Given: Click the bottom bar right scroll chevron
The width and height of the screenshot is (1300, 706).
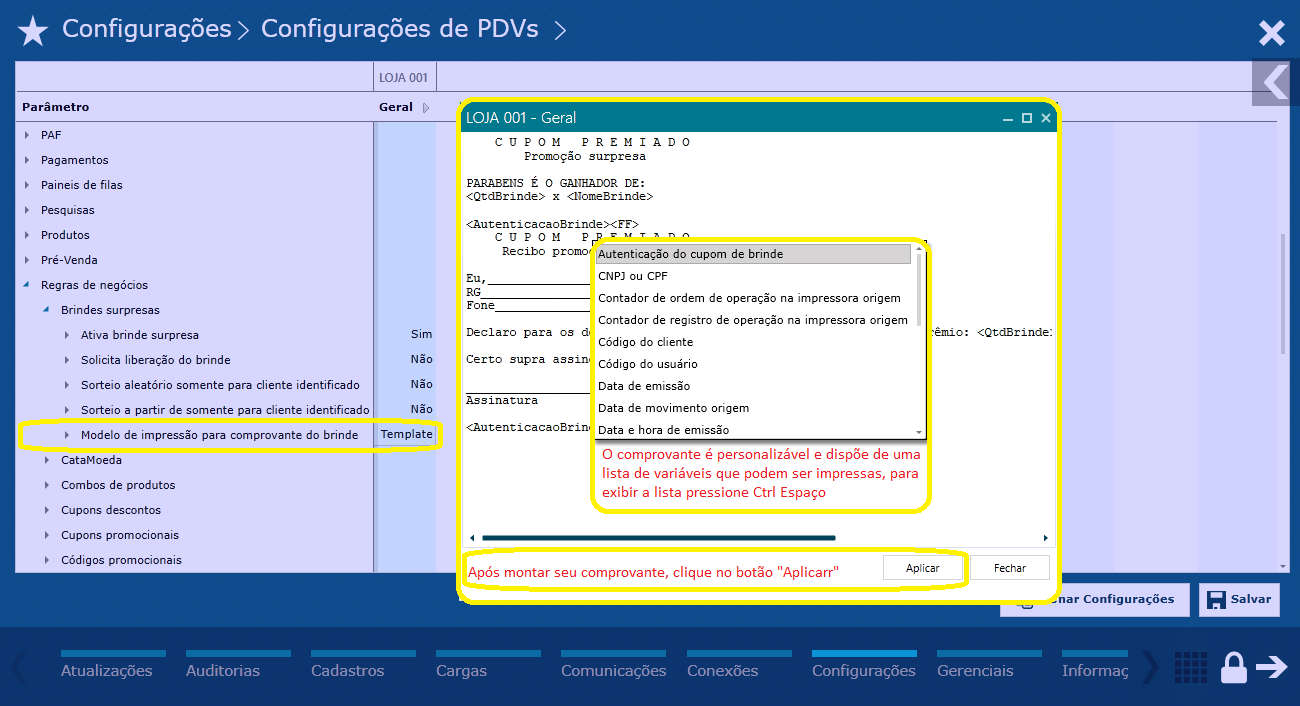Looking at the screenshot, I should (1149, 667).
